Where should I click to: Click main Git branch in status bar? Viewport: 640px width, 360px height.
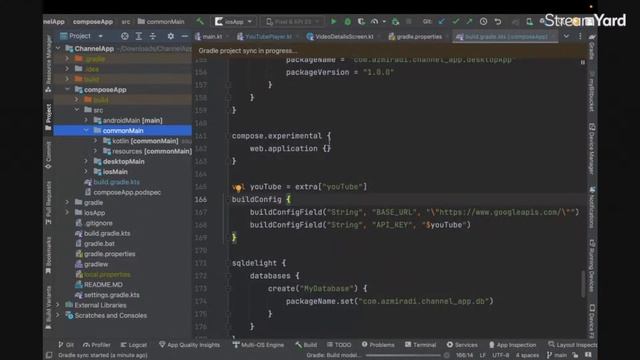coord(556,355)
